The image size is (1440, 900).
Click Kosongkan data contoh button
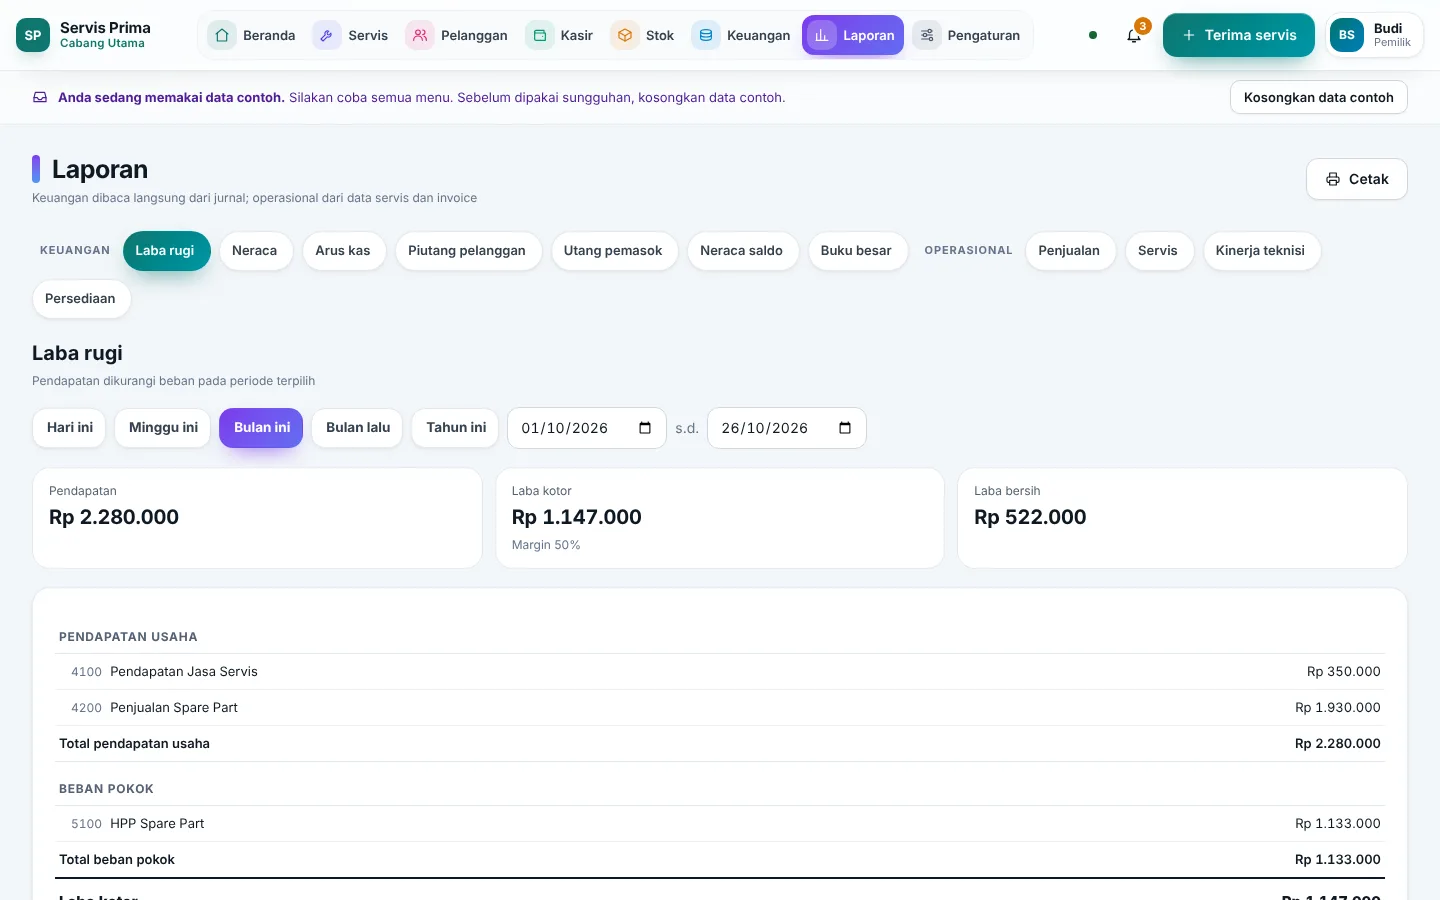click(1319, 97)
